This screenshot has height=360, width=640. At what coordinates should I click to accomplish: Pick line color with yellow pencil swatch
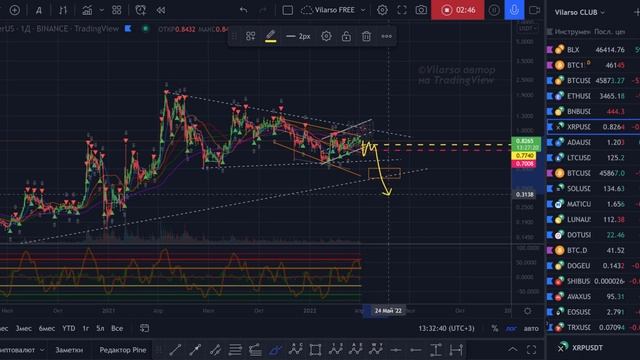pos(271,36)
